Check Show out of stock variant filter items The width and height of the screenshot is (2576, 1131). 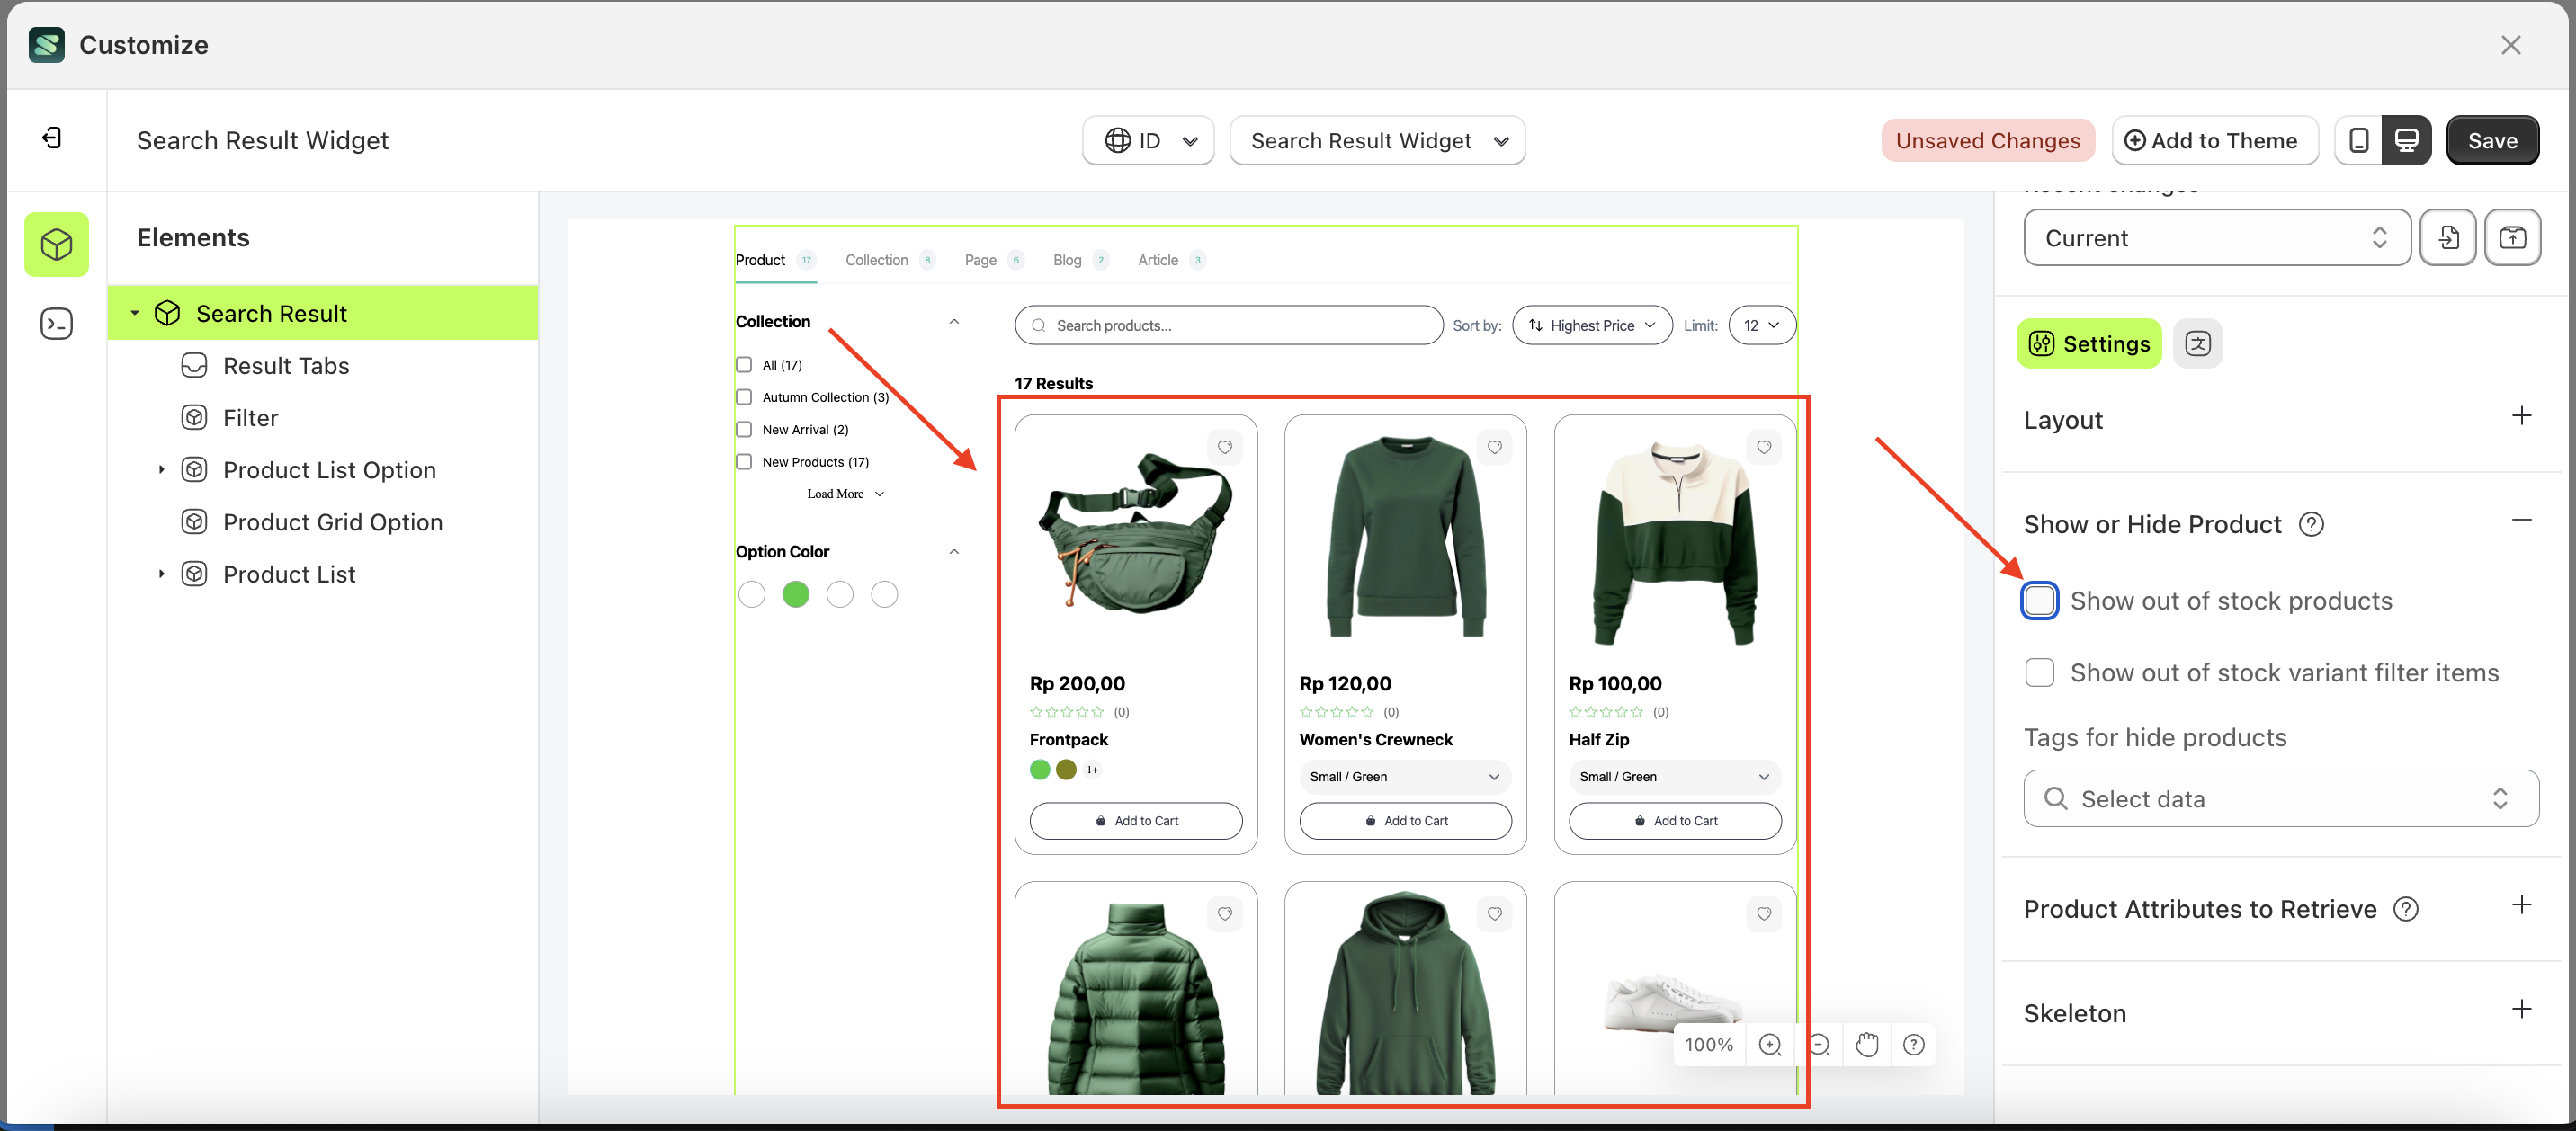pos(2039,673)
